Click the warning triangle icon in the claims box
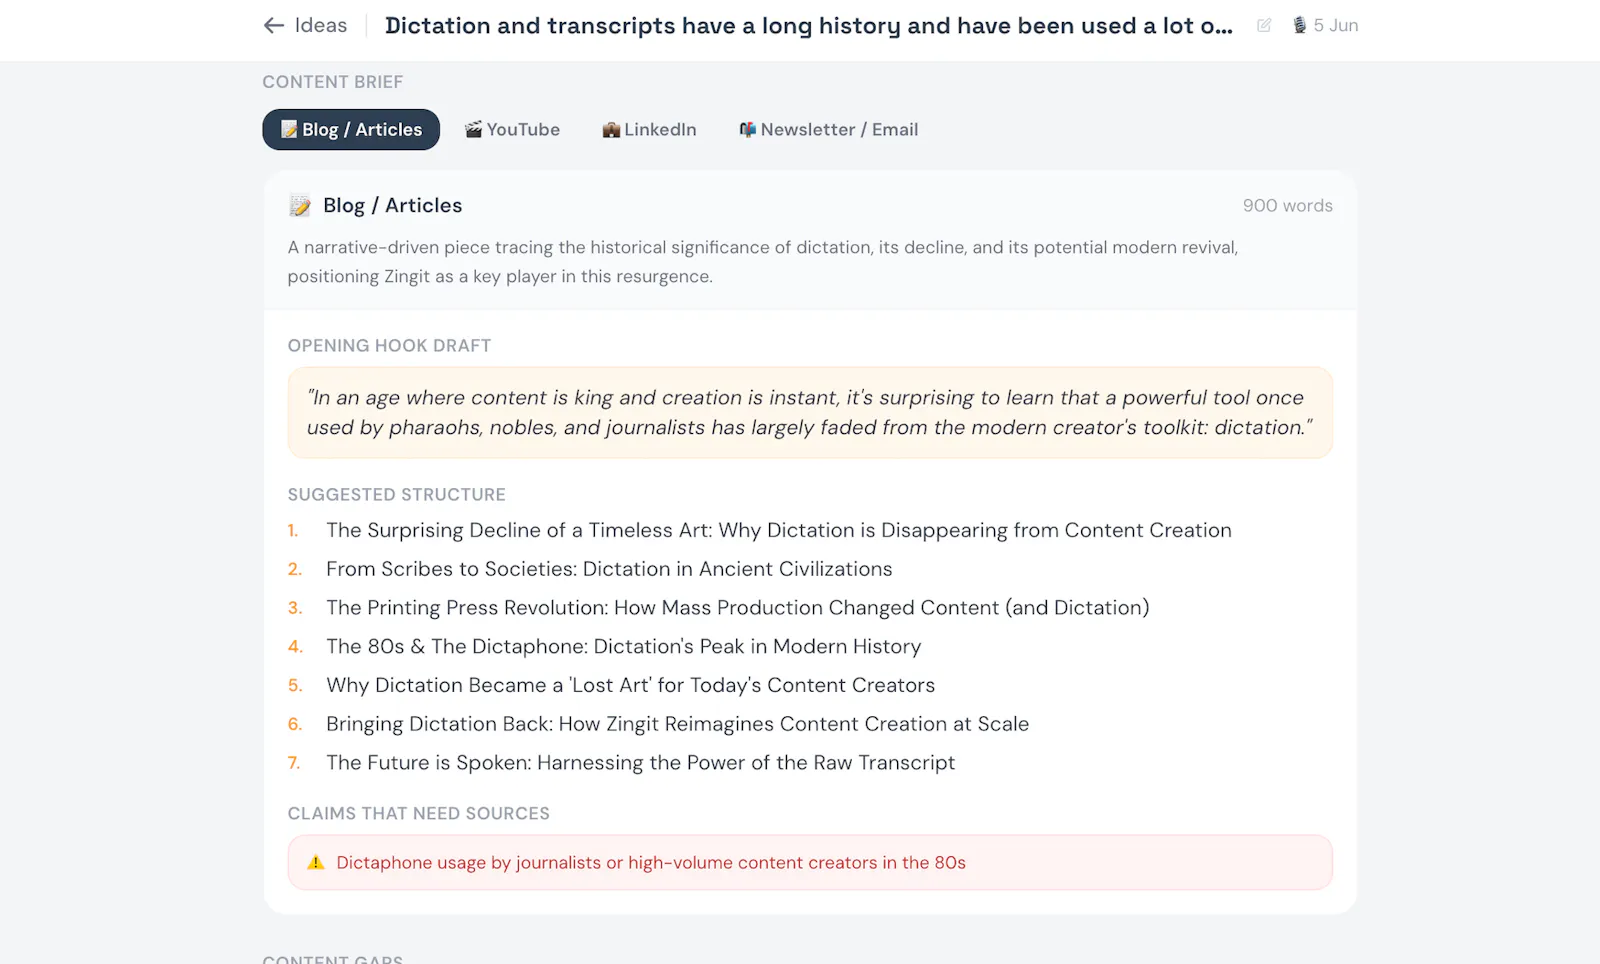 coord(316,863)
